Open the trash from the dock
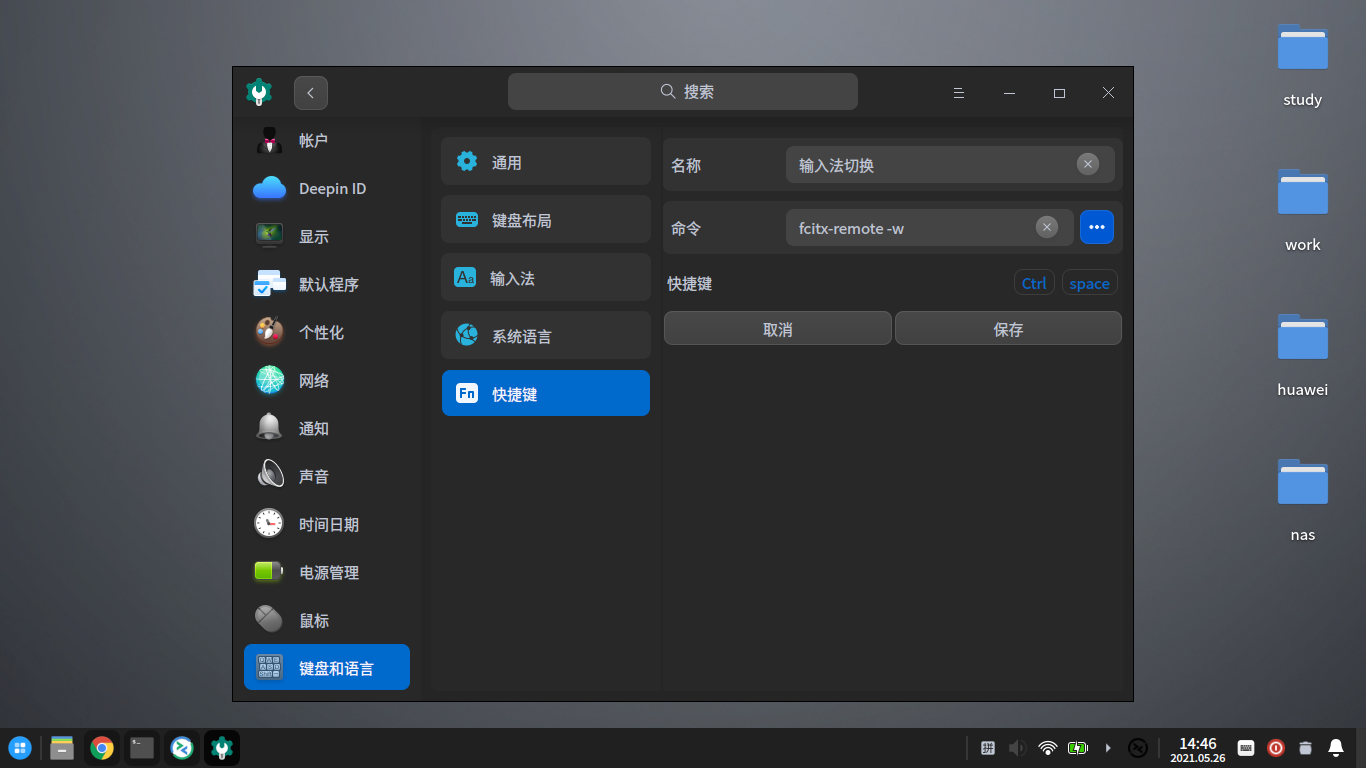The image size is (1366, 768). (x=1306, y=748)
